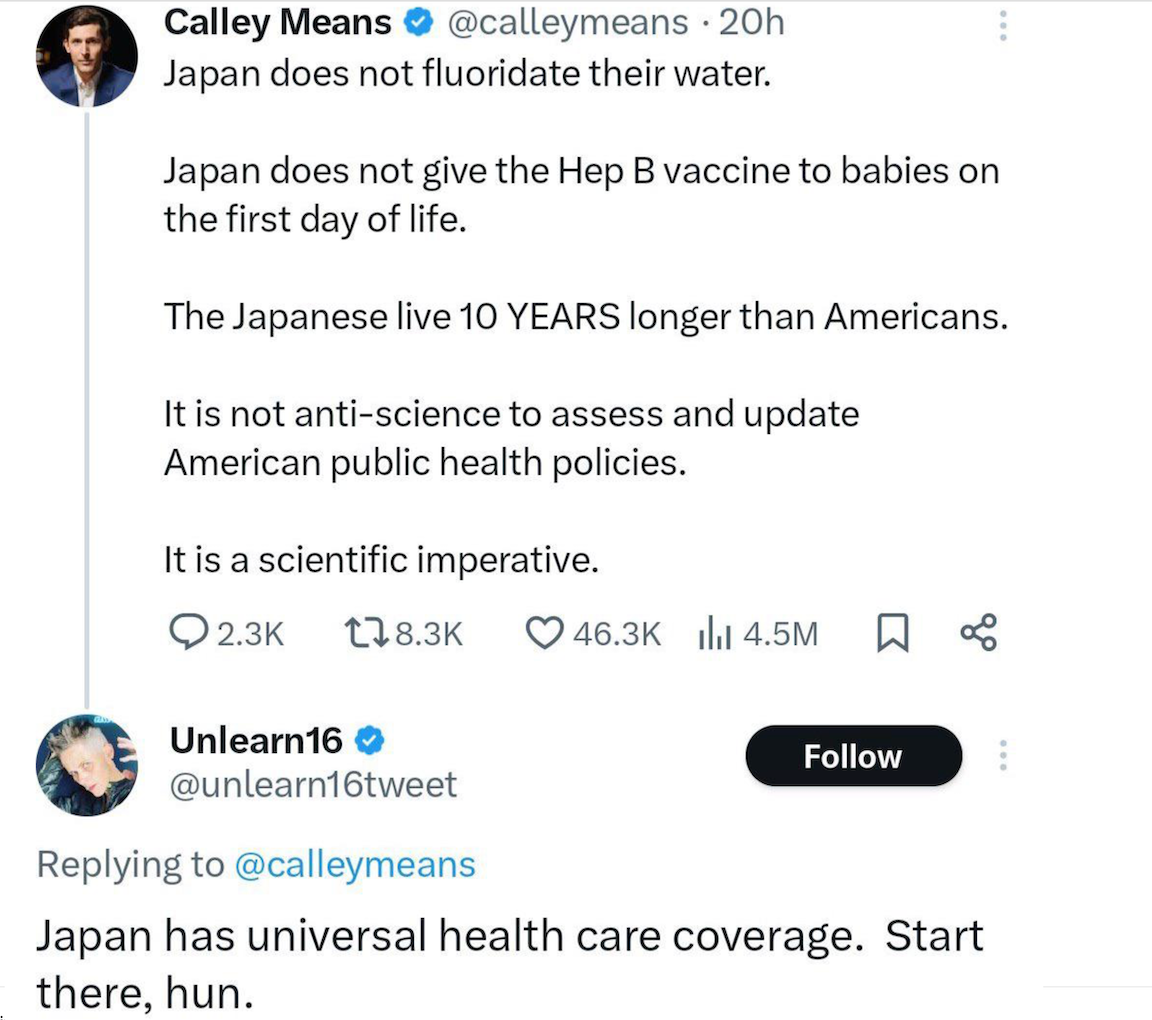Click Unlearn16 verified checkmark badge

(370, 741)
